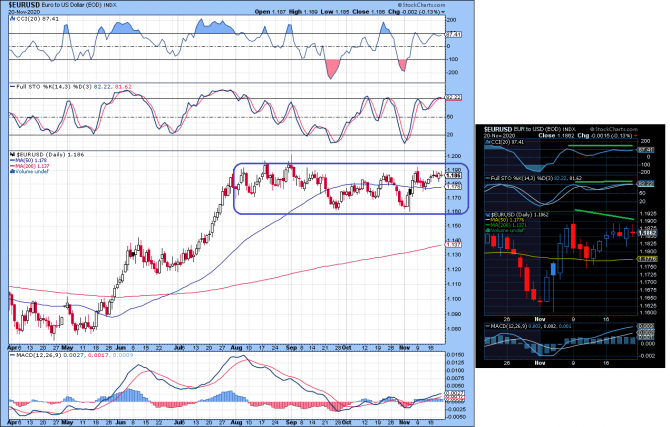Click the 1.1925 axis label on dark inset chart
The height and width of the screenshot is (427, 670).
648,213
